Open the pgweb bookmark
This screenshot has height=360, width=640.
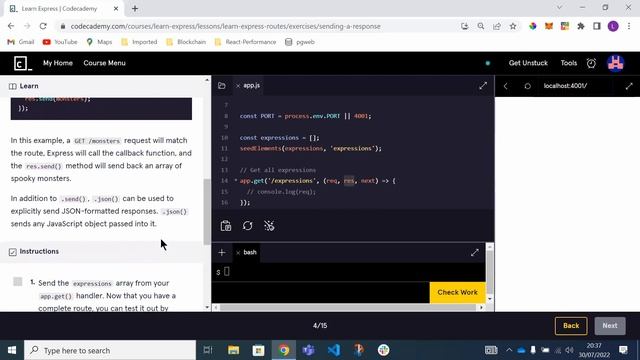[x=300, y=42]
